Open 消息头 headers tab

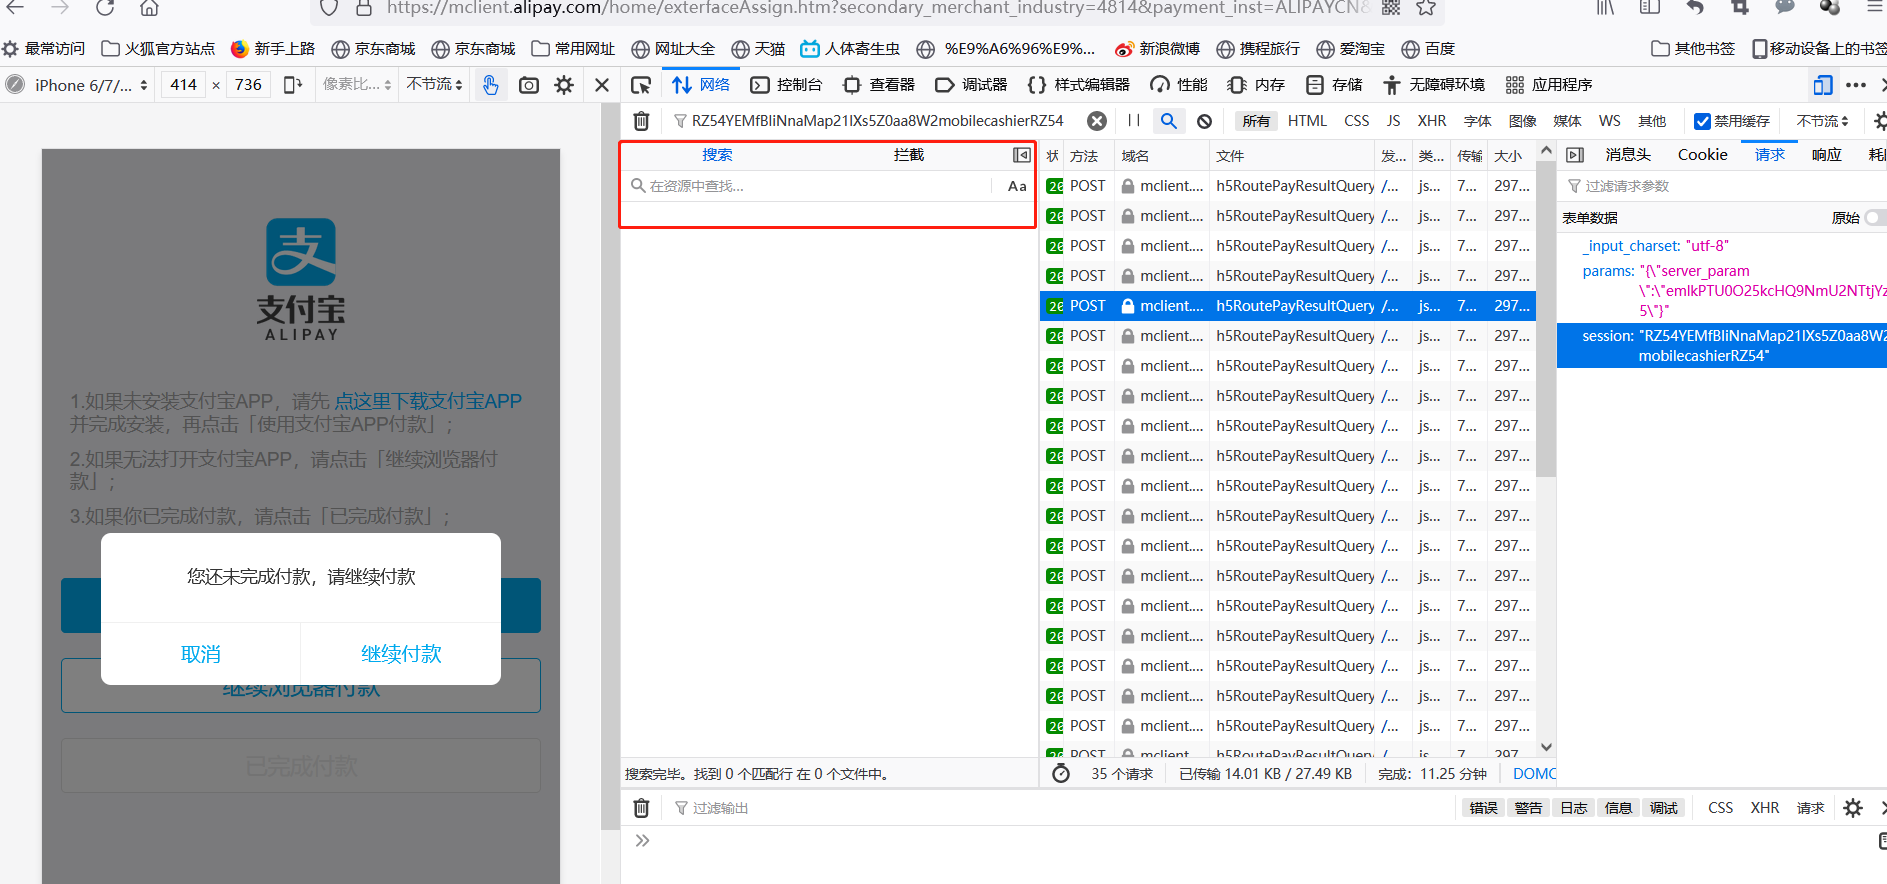(x=1628, y=155)
